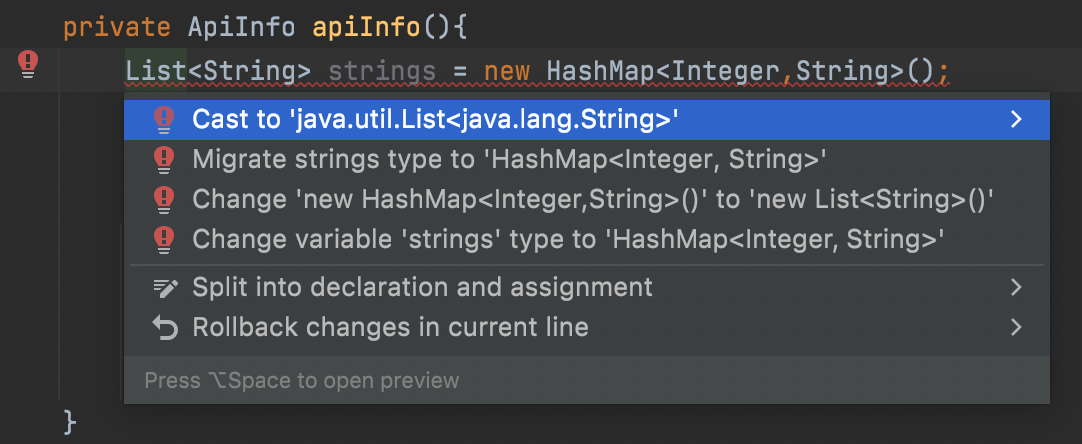This screenshot has height=444, width=1082.
Task: Select Change variable 'strings' type to HashMap
Action: point(587,240)
